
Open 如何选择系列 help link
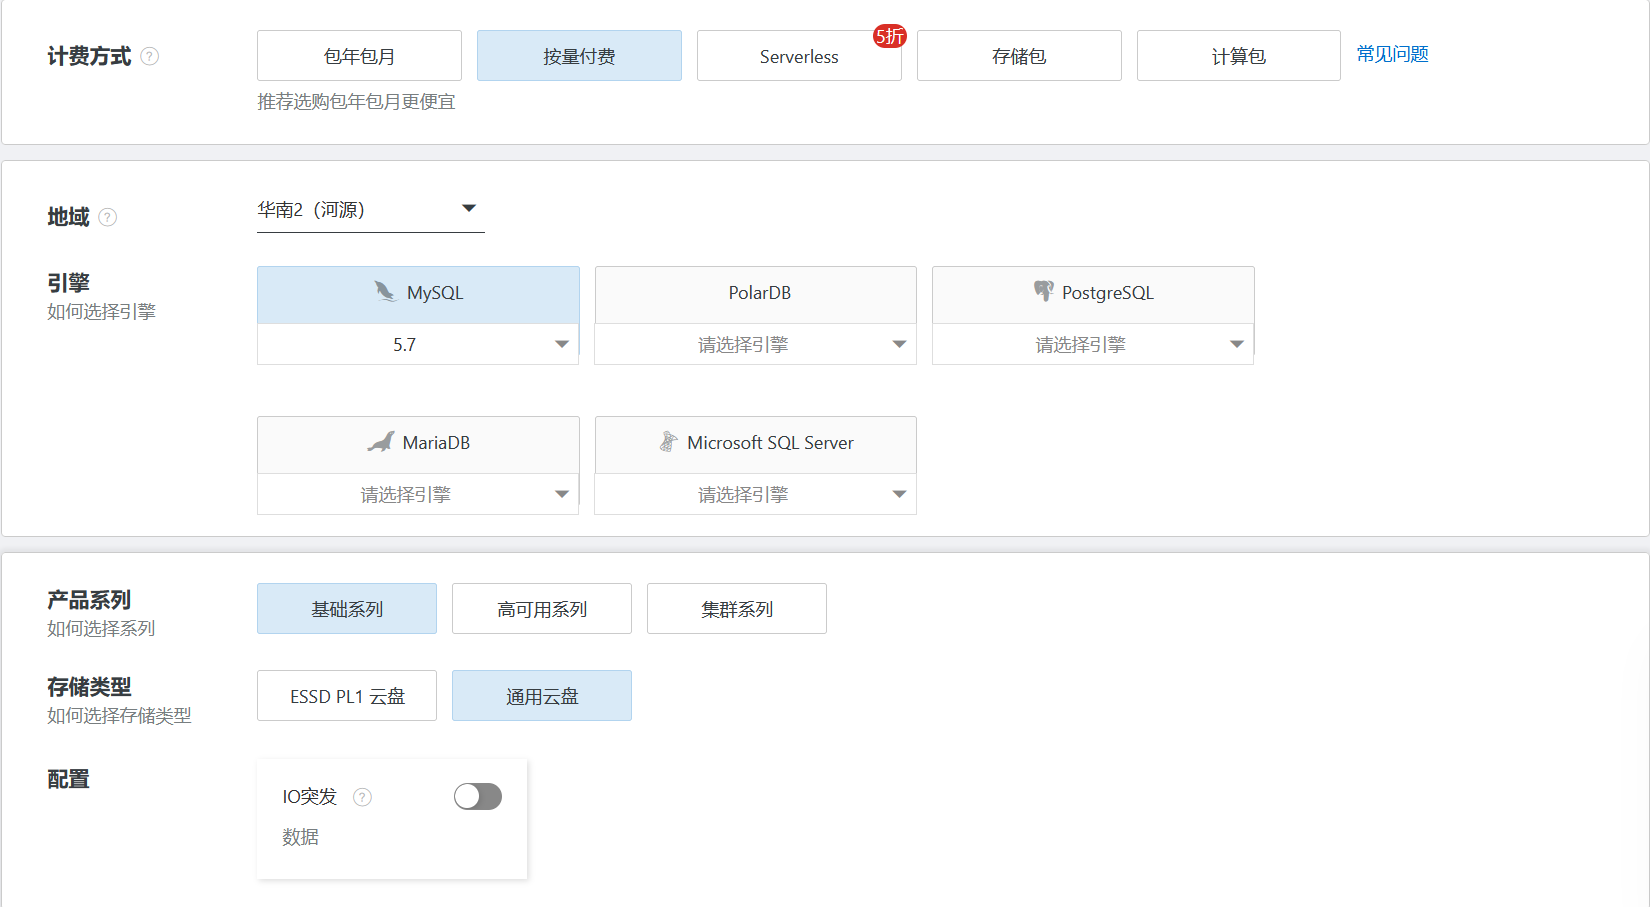[x=102, y=629]
